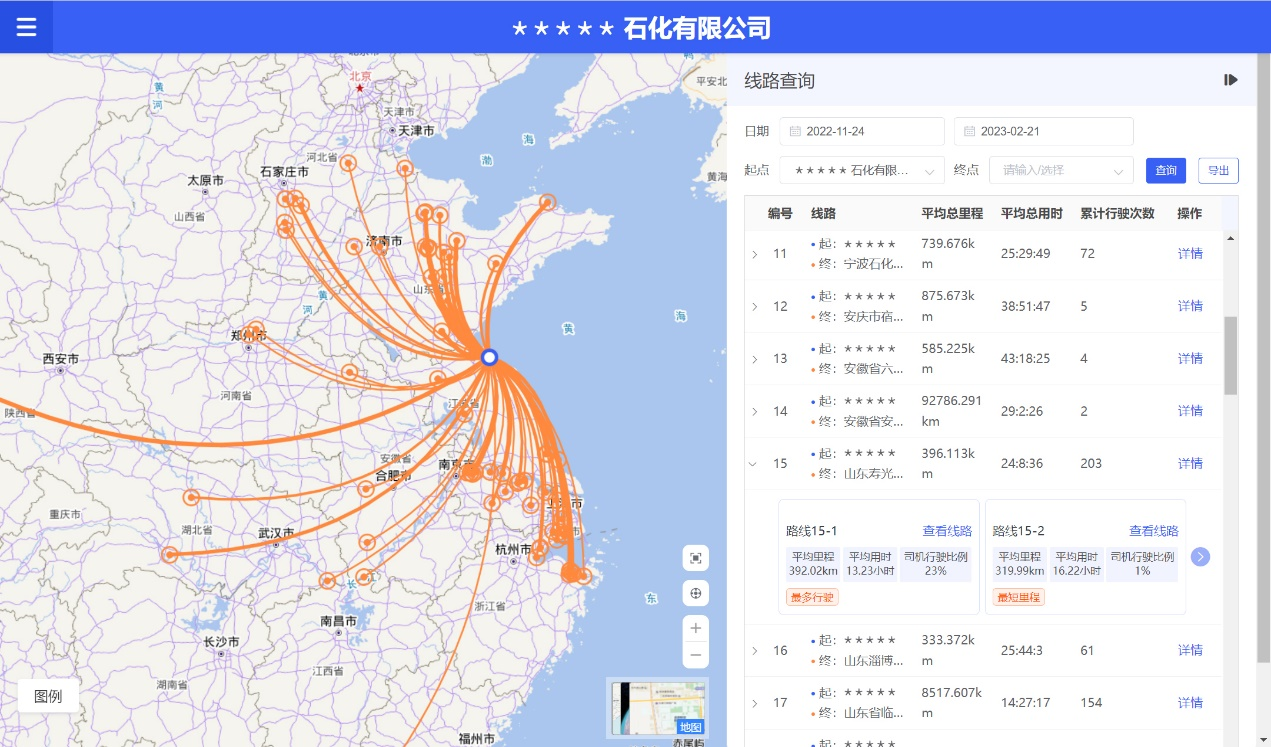Open the 图例 legend button
Viewport: 1271px width, 747px height.
click(x=48, y=696)
